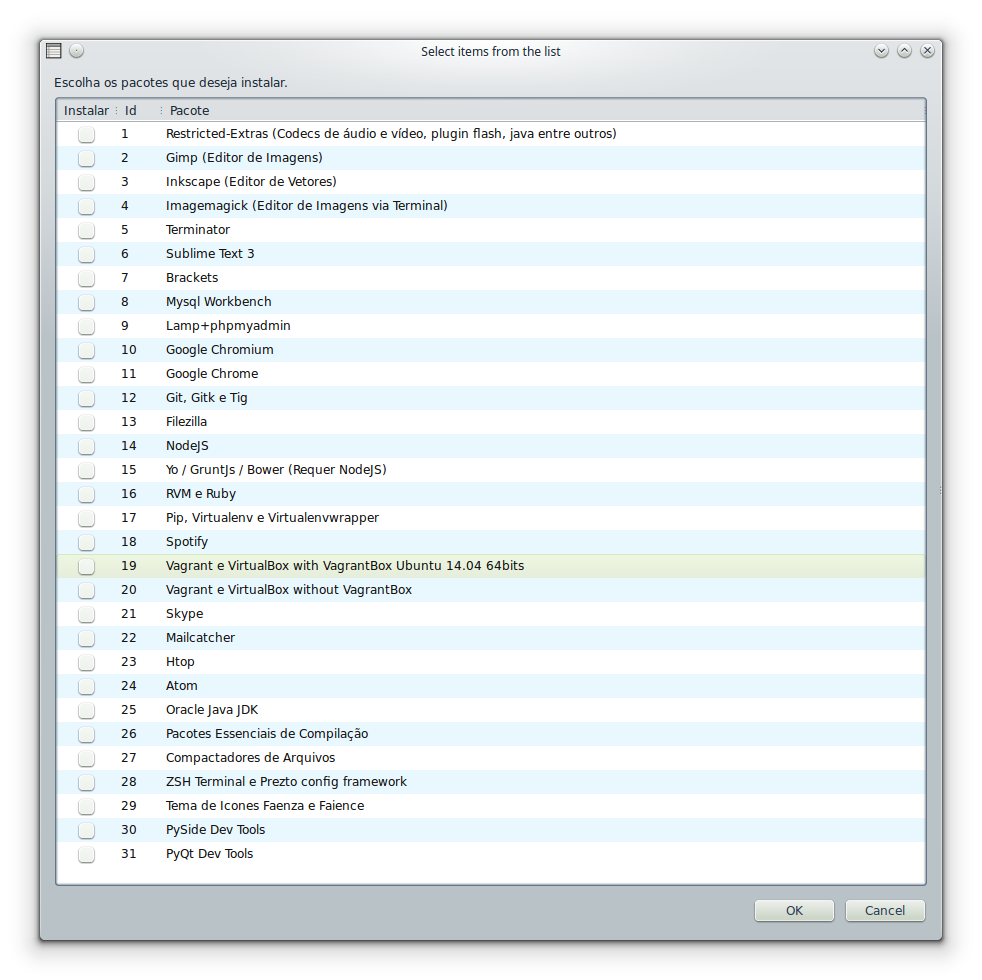Open the window menu icon in the title bar
982x980 pixels.
point(54,51)
